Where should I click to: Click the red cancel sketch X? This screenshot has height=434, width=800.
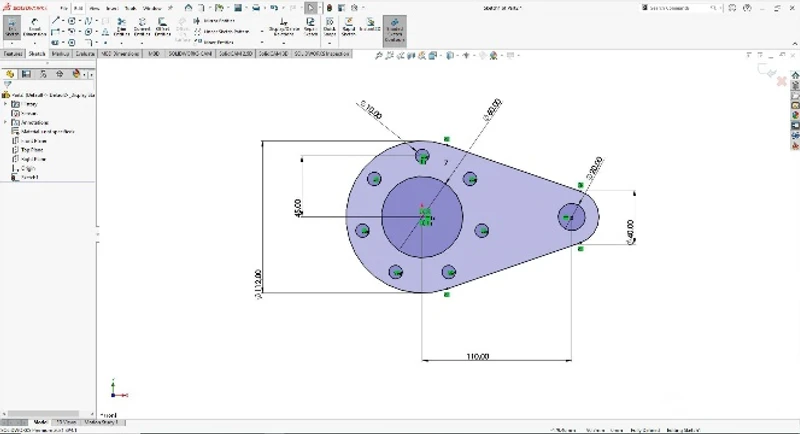click(x=781, y=82)
